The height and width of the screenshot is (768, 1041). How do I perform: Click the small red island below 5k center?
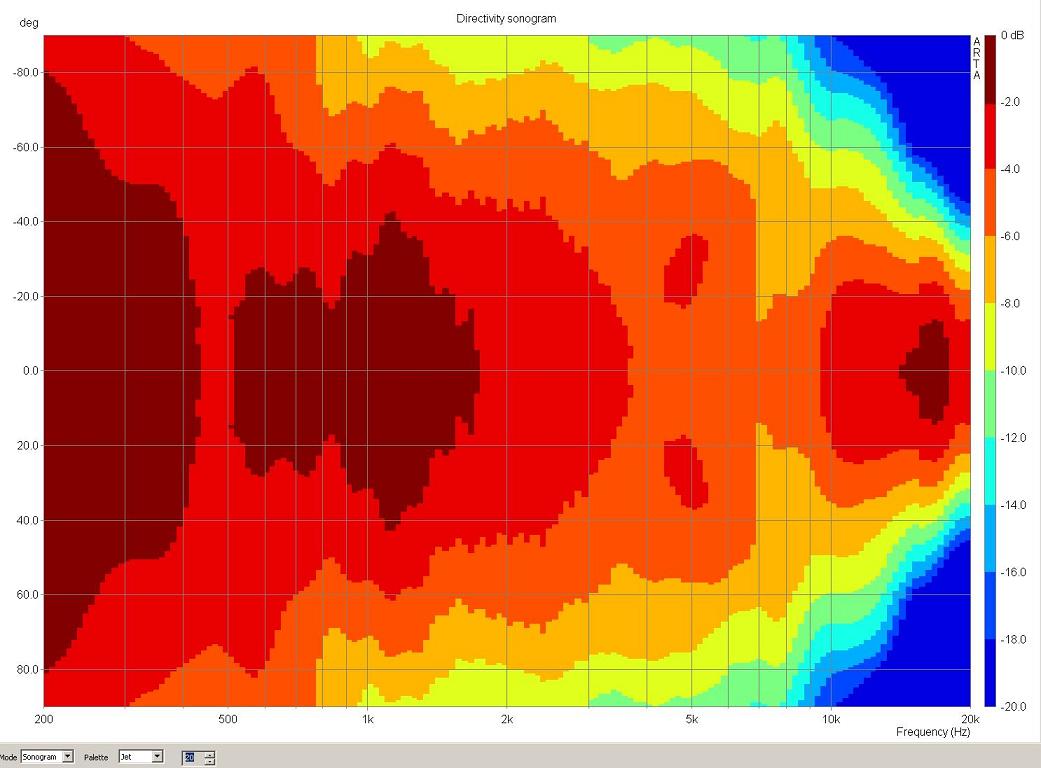686,472
